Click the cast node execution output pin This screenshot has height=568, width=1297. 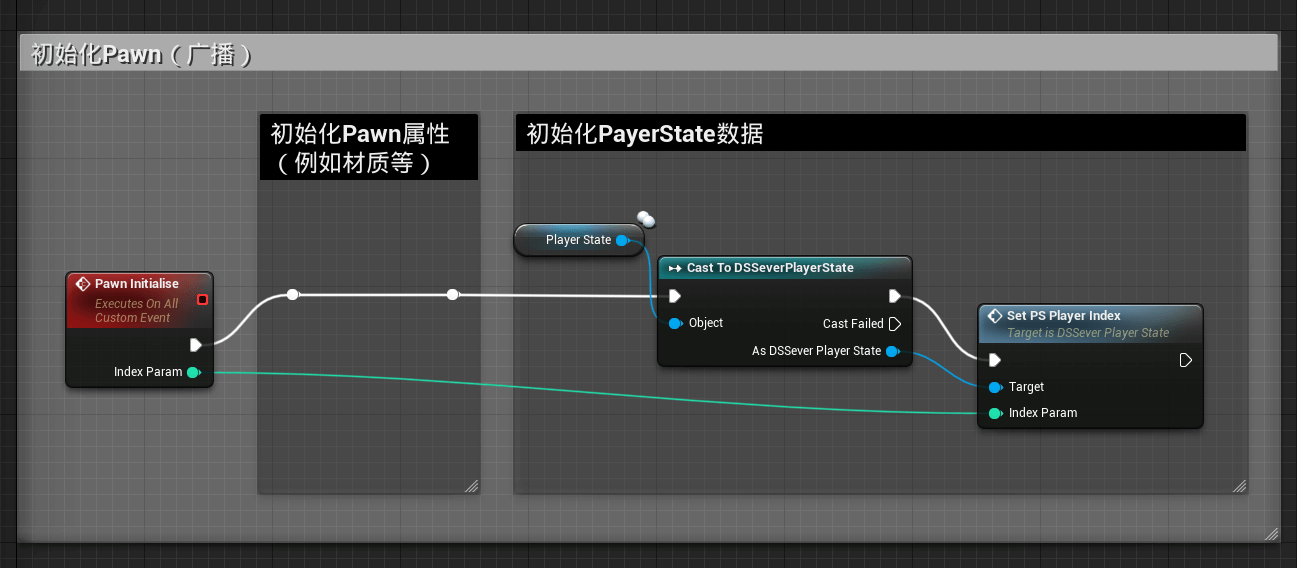click(x=895, y=296)
